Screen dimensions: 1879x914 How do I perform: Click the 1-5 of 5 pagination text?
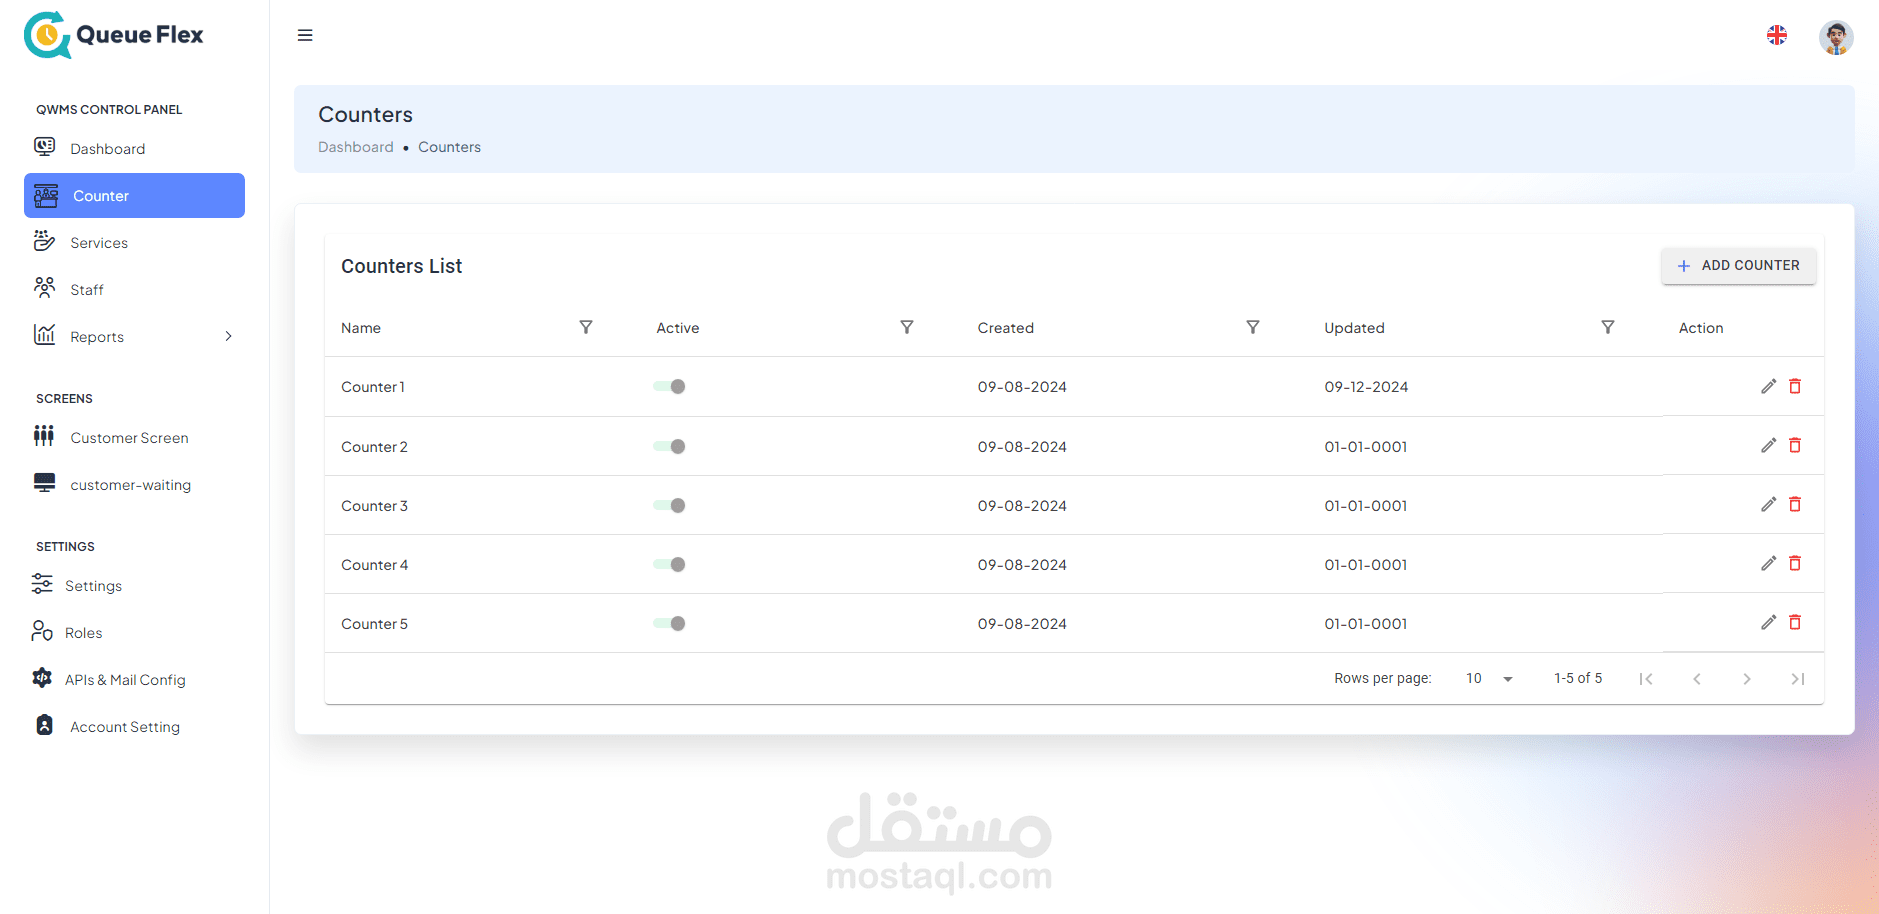tap(1578, 678)
